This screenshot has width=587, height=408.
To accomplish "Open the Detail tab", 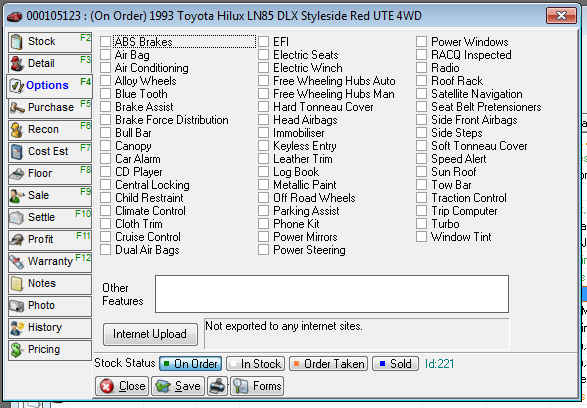I will pyautogui.click(x=50, y=63).
